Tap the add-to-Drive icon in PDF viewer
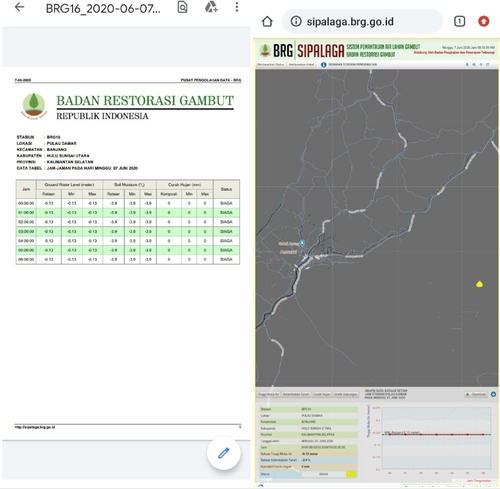This screenshot has width=500, height=489. pyautogui.click(x=211, y=7)
